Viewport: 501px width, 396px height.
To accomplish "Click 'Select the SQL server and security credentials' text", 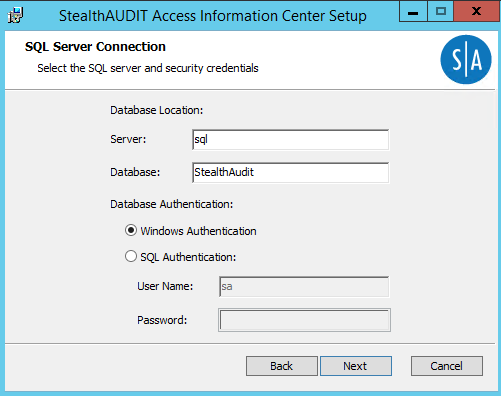I will coord(148,68).
